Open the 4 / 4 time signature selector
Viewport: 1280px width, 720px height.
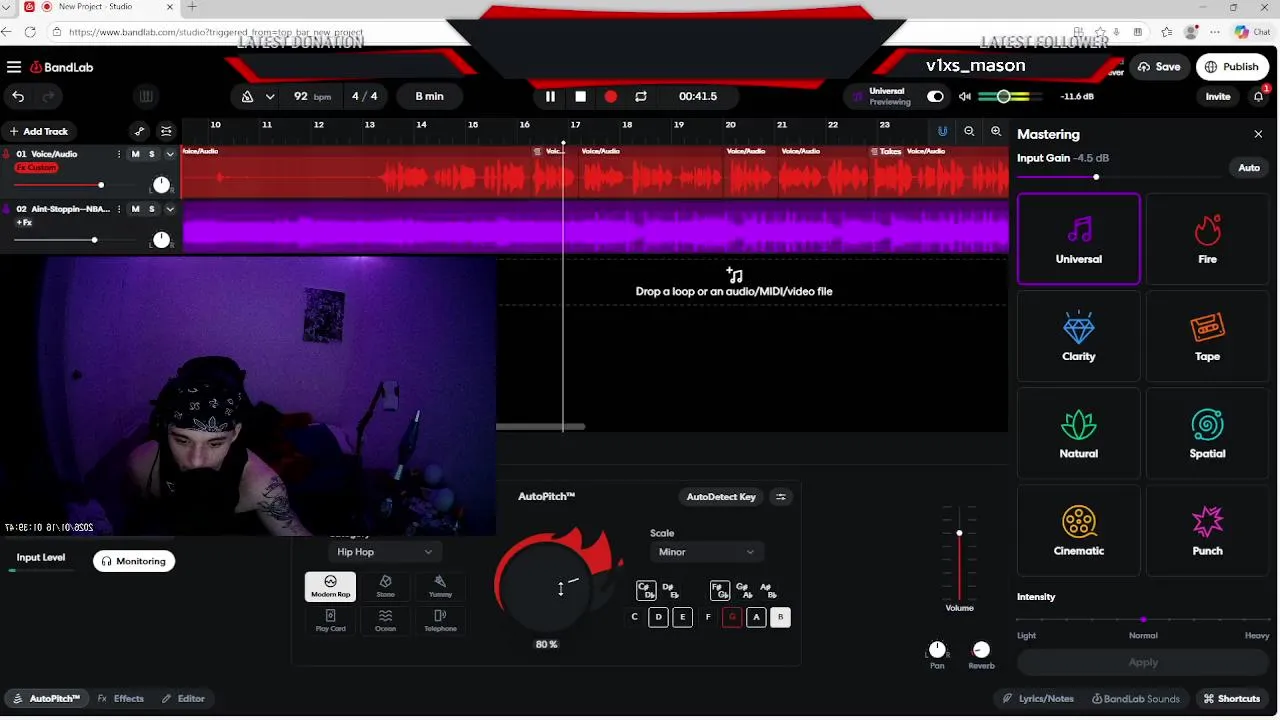pyautogui.click(x=365, y=96)
